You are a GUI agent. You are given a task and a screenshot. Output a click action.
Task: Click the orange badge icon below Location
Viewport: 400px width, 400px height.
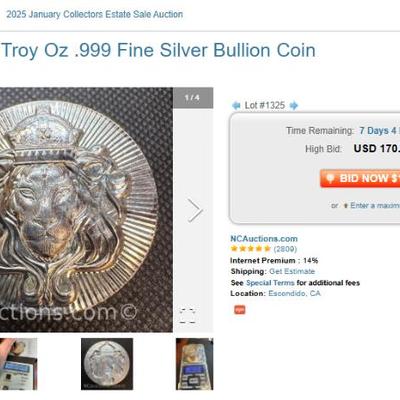[240, 310]
